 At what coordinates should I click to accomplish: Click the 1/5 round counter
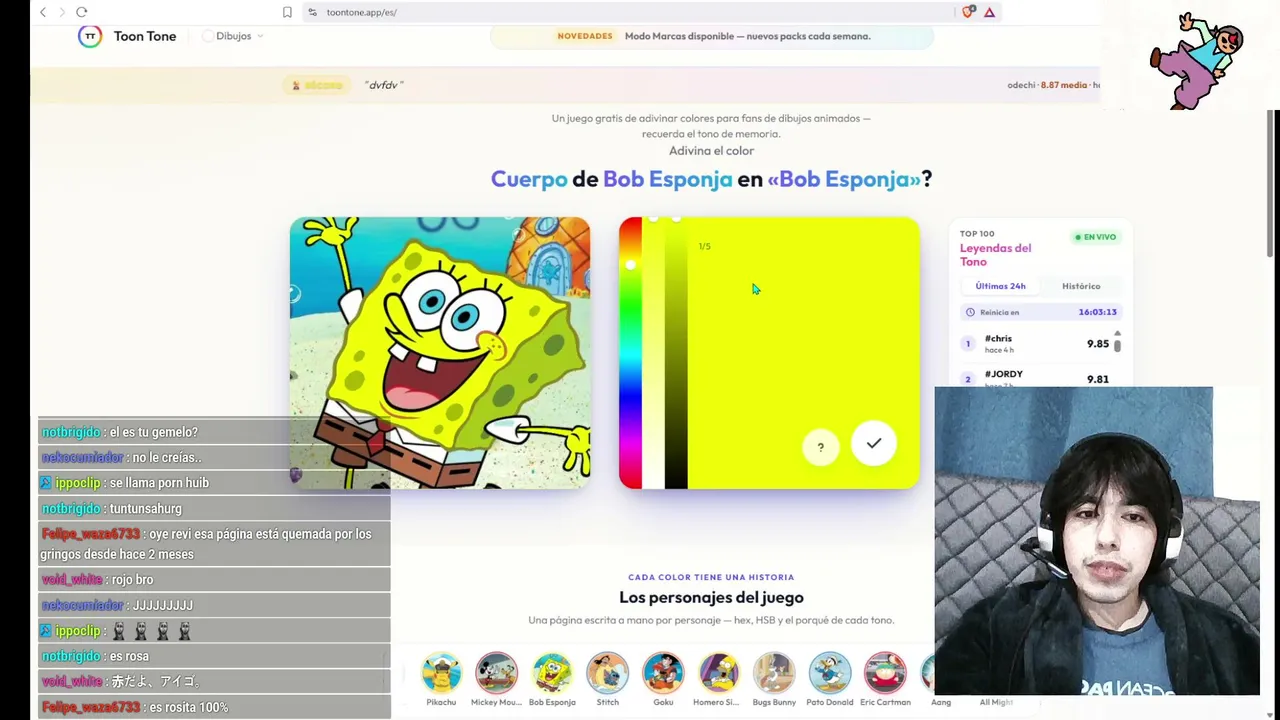tap(704, 246)
